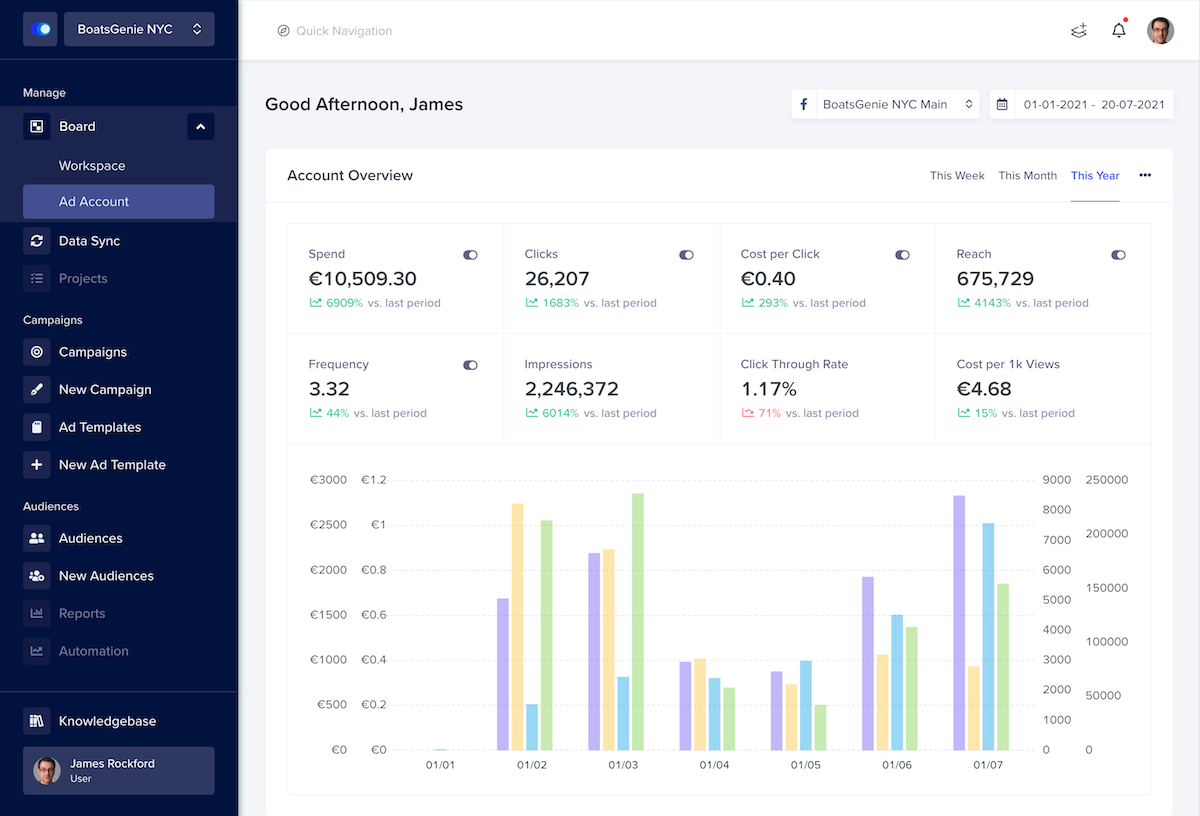Open Campaigns target icon in sidebar
The height and width of the screenshot is (816, 1200).
[x=37, y=352]
